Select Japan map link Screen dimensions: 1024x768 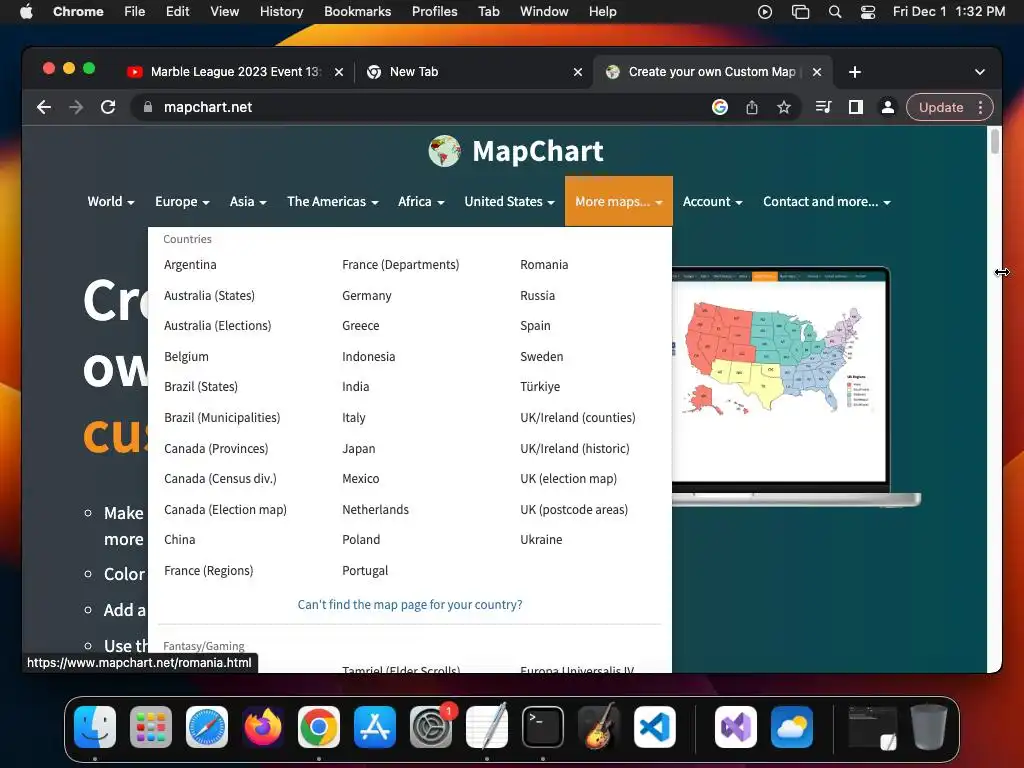359,449
